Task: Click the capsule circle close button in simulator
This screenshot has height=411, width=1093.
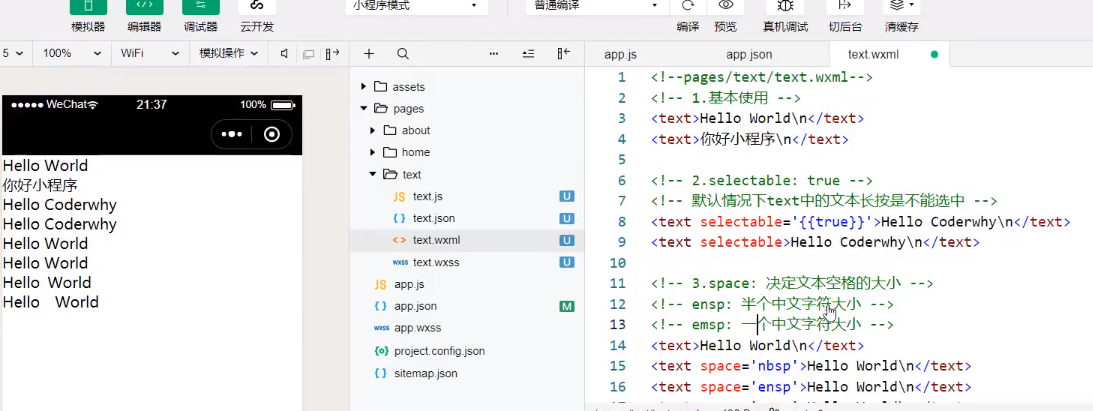Action: (272, 134)
